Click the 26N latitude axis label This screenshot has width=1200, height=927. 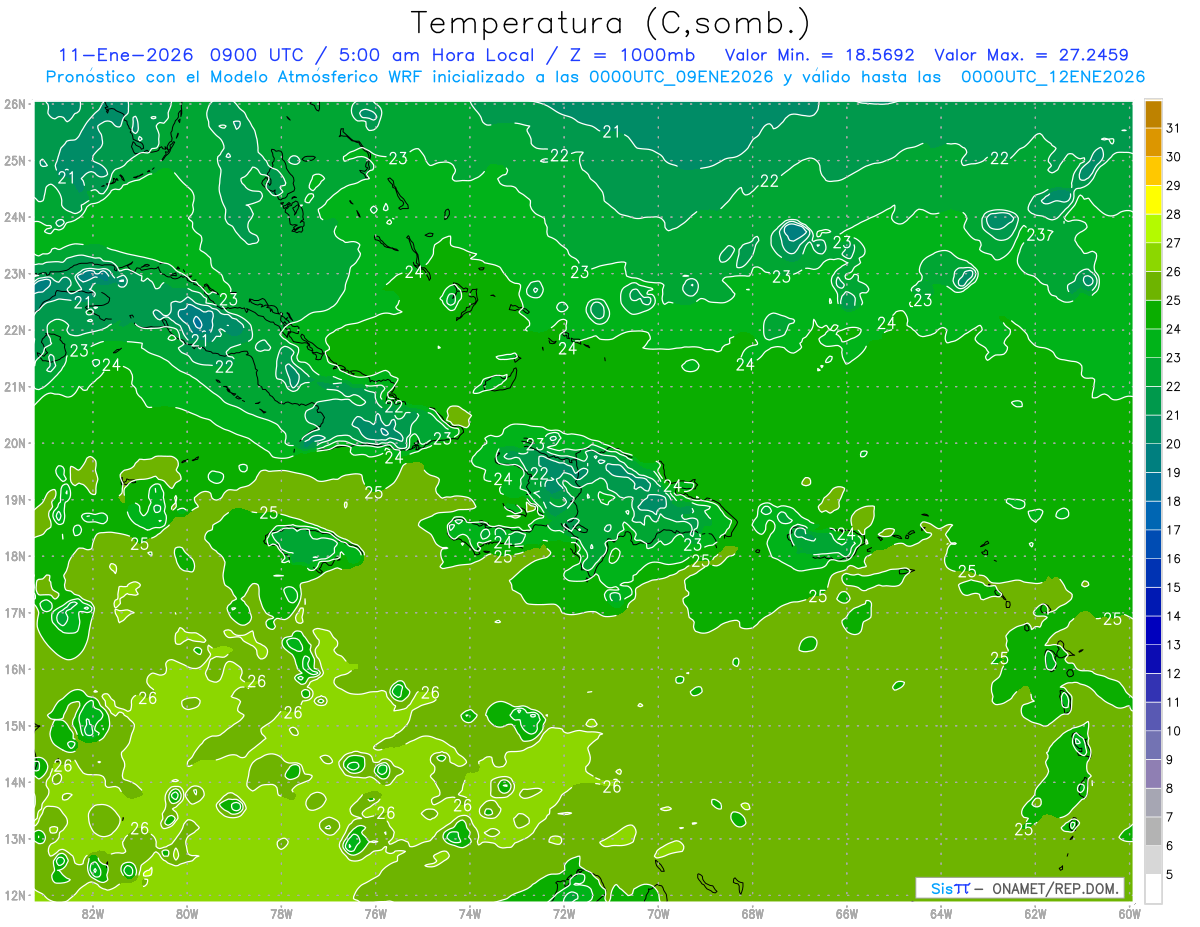pos(14,104)
